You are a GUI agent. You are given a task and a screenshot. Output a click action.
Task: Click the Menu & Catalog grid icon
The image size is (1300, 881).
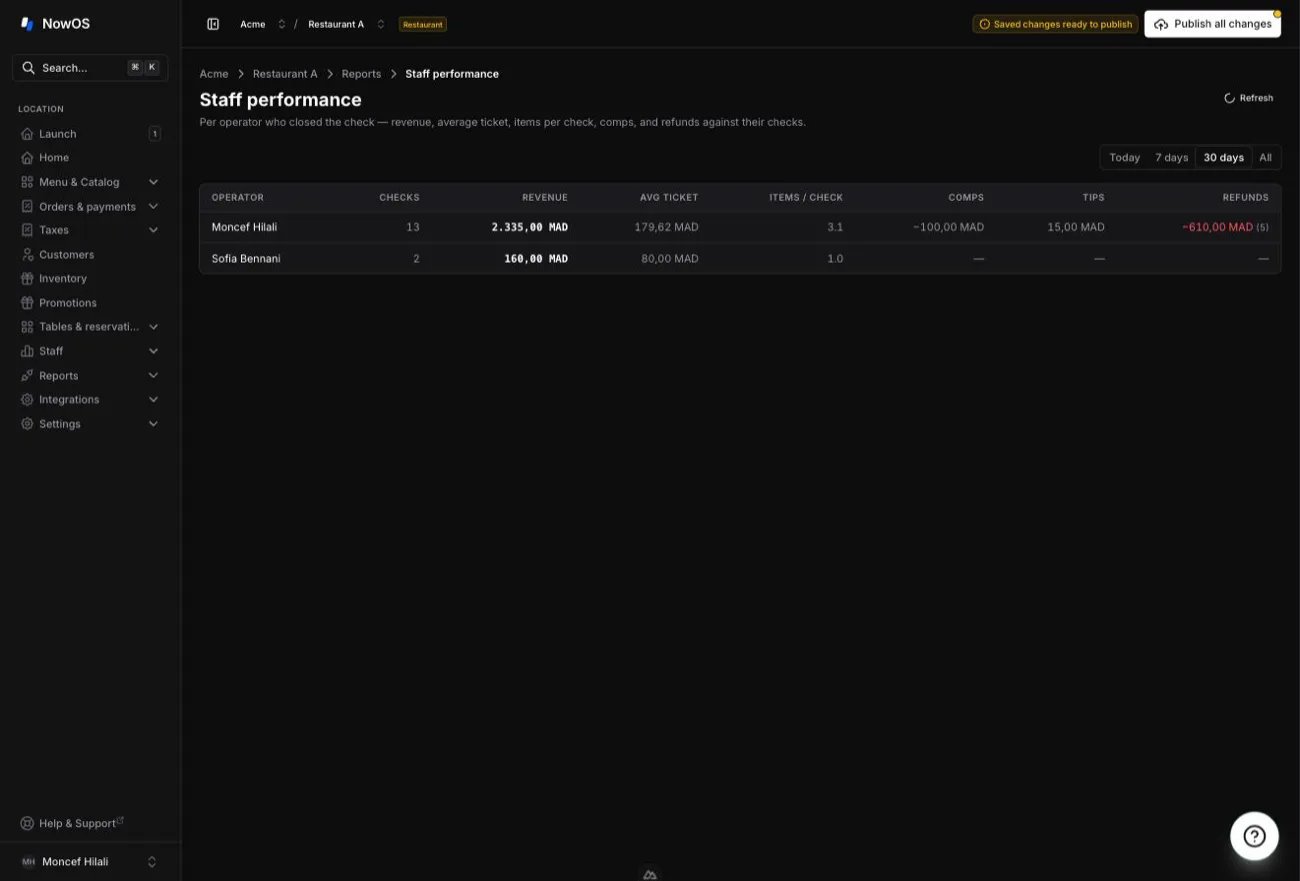[x=27, y=182]
